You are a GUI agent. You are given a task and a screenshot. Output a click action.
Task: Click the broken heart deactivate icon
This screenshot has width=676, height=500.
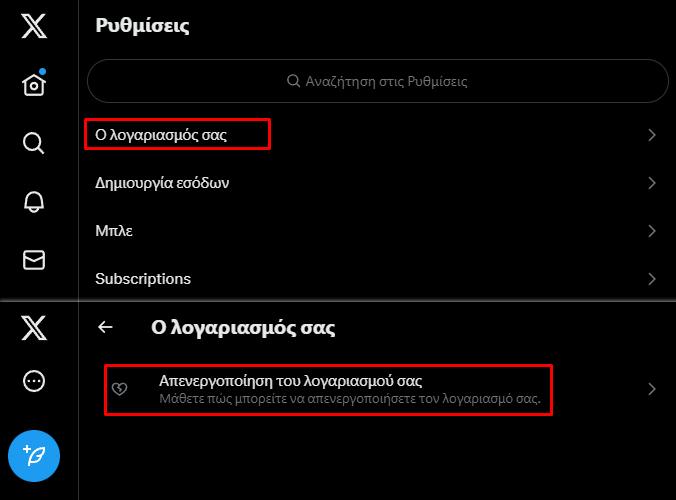tap(119, 389)
